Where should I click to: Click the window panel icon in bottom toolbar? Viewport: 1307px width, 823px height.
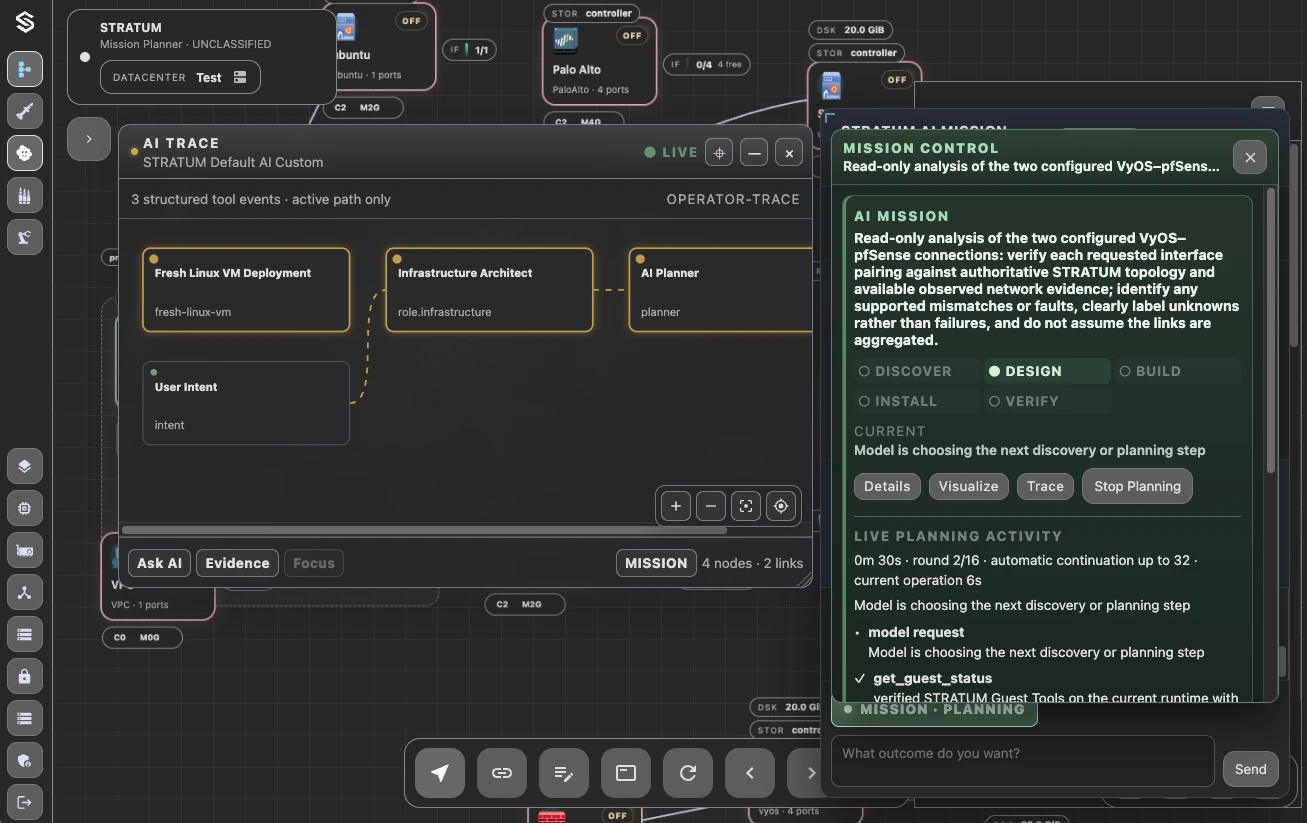click(626, 772)
